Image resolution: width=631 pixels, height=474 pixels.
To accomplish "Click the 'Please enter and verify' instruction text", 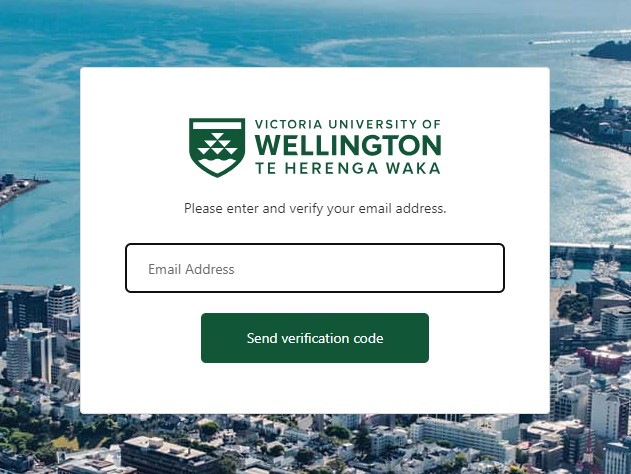I will point(314,209).
